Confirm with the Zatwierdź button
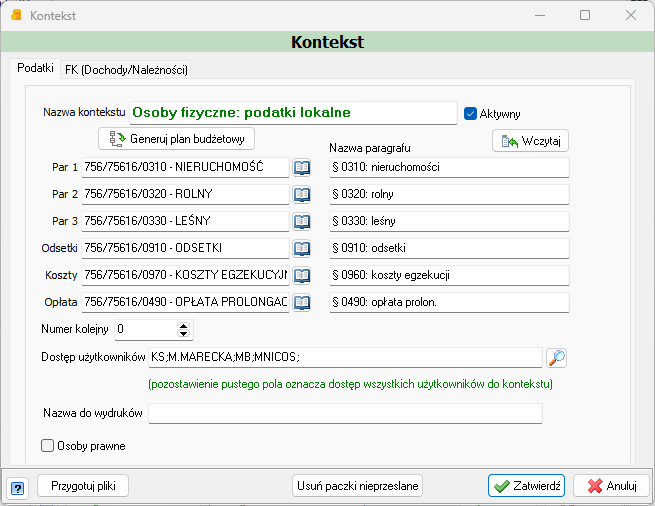The width and height of the screenshot is (655, 506). [526, 486]
